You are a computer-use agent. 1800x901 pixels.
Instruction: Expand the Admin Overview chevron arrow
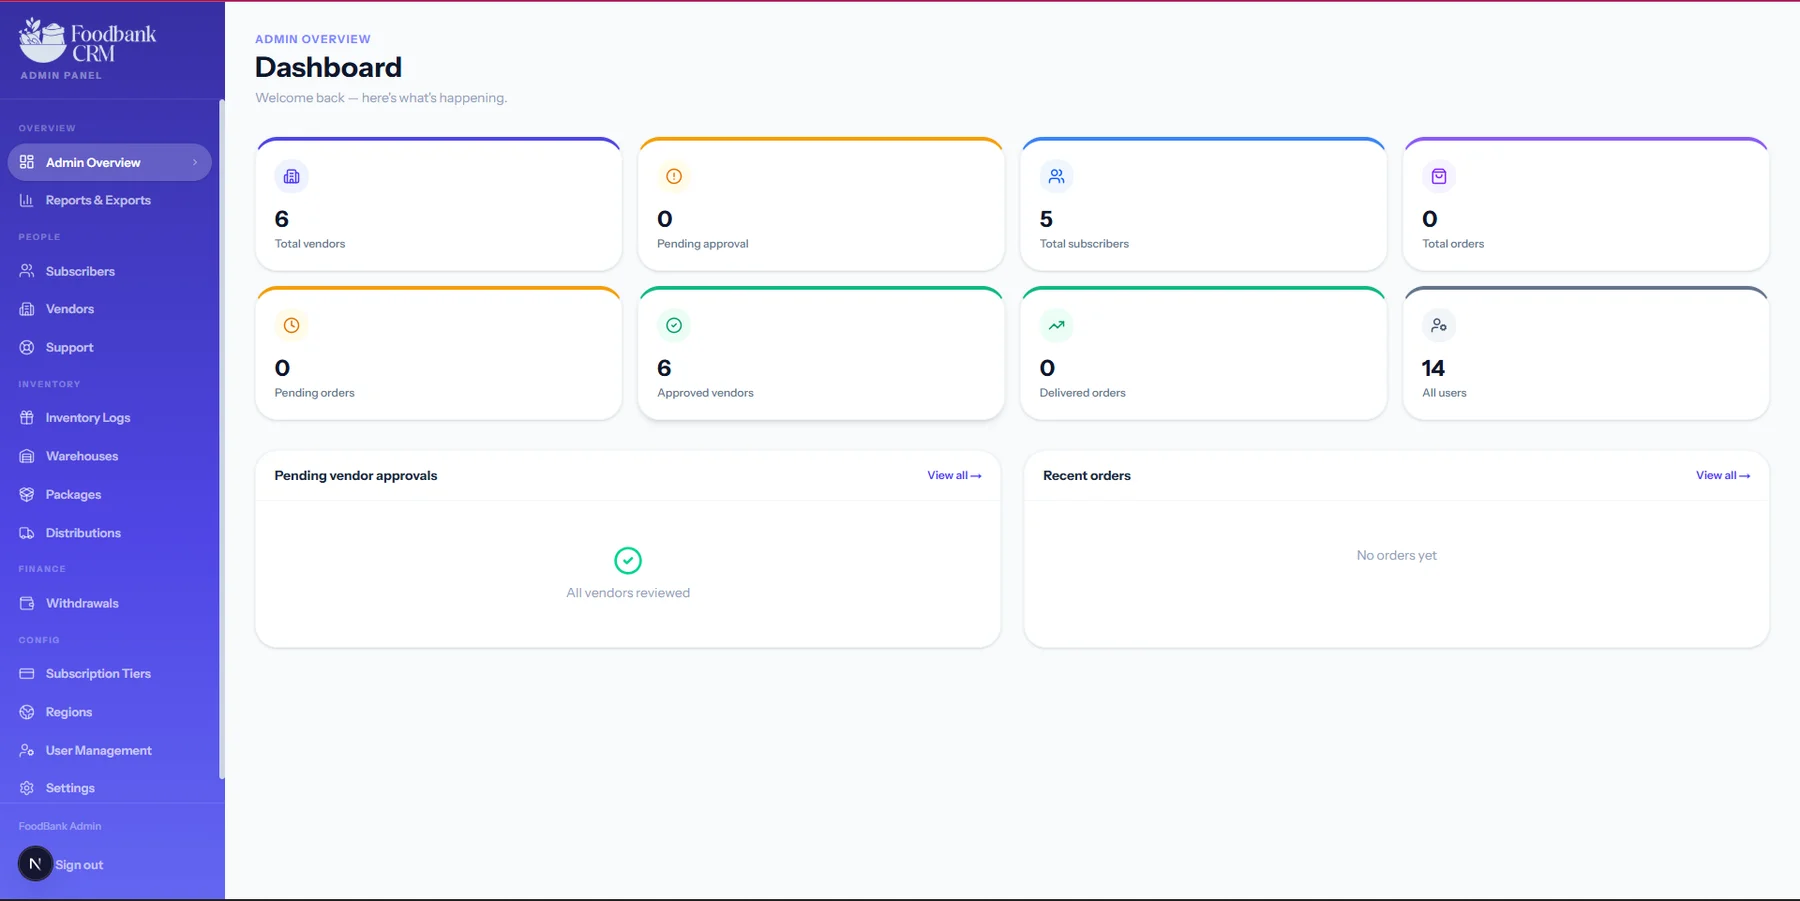point(195,163)
